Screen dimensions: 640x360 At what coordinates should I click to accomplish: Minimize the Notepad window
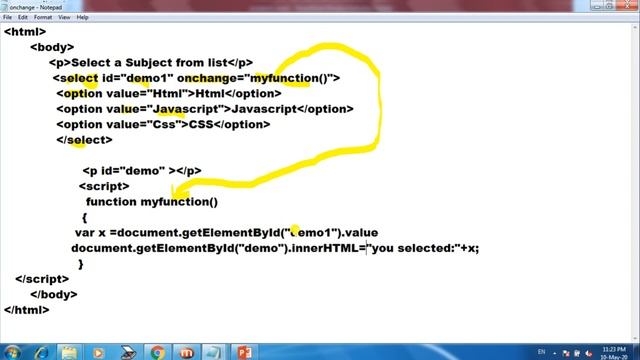tap(597, 6)
